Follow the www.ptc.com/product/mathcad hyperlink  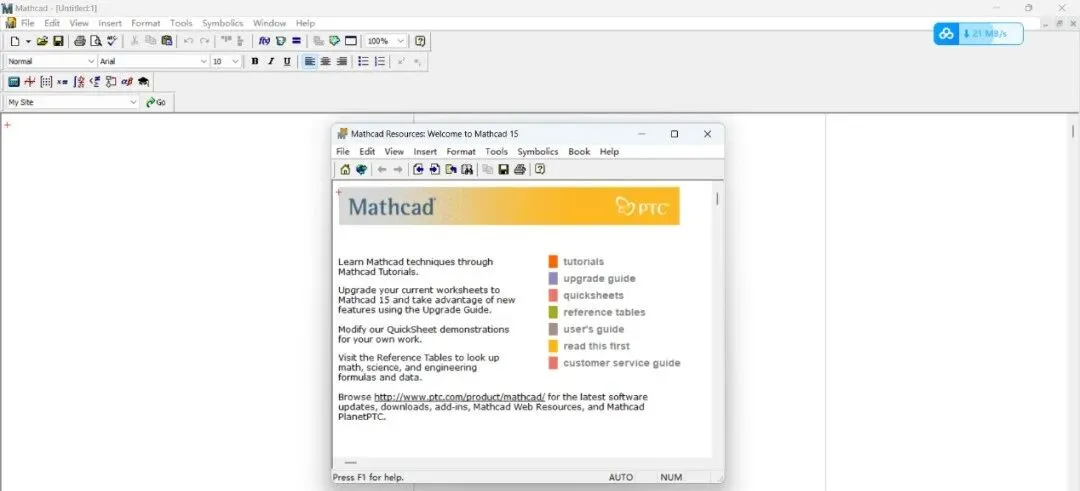tap(459, 397)
